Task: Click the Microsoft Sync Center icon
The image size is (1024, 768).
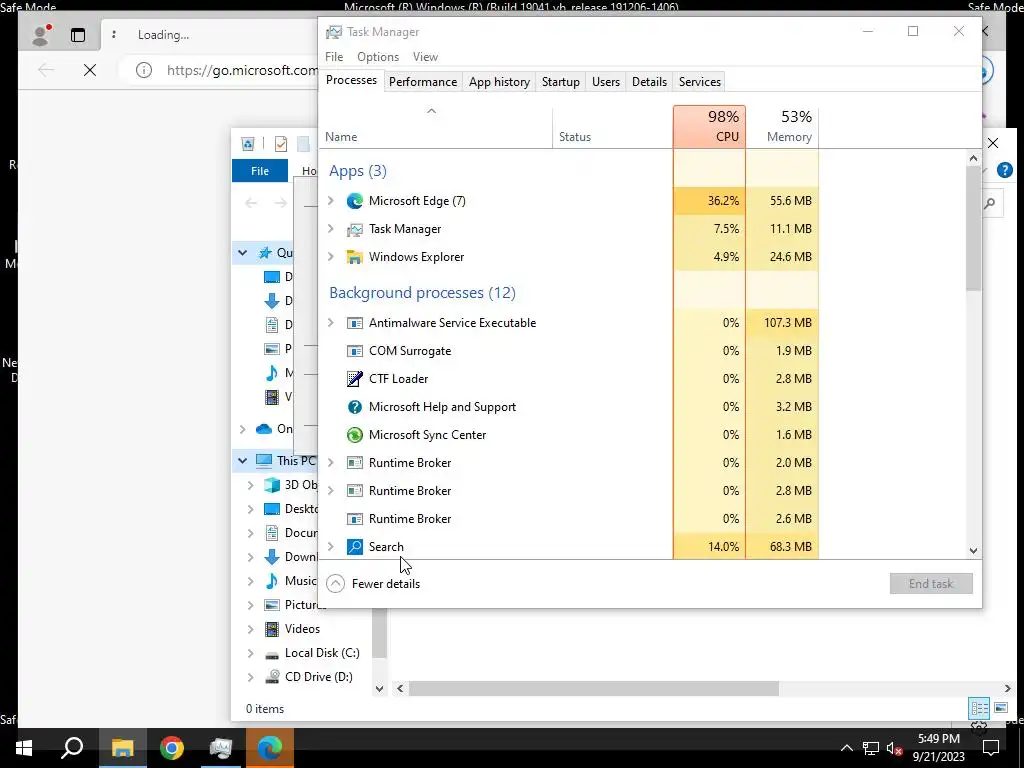Action: click(355, 435)
